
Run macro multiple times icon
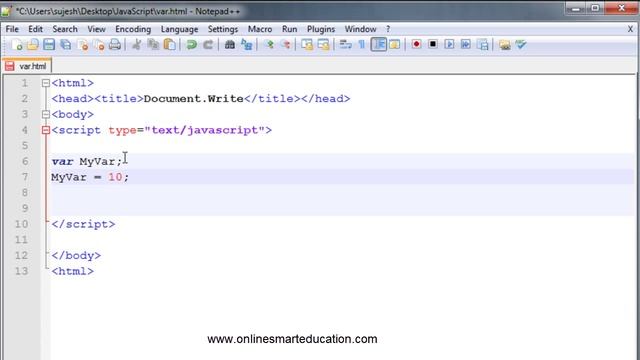[466, 44]
